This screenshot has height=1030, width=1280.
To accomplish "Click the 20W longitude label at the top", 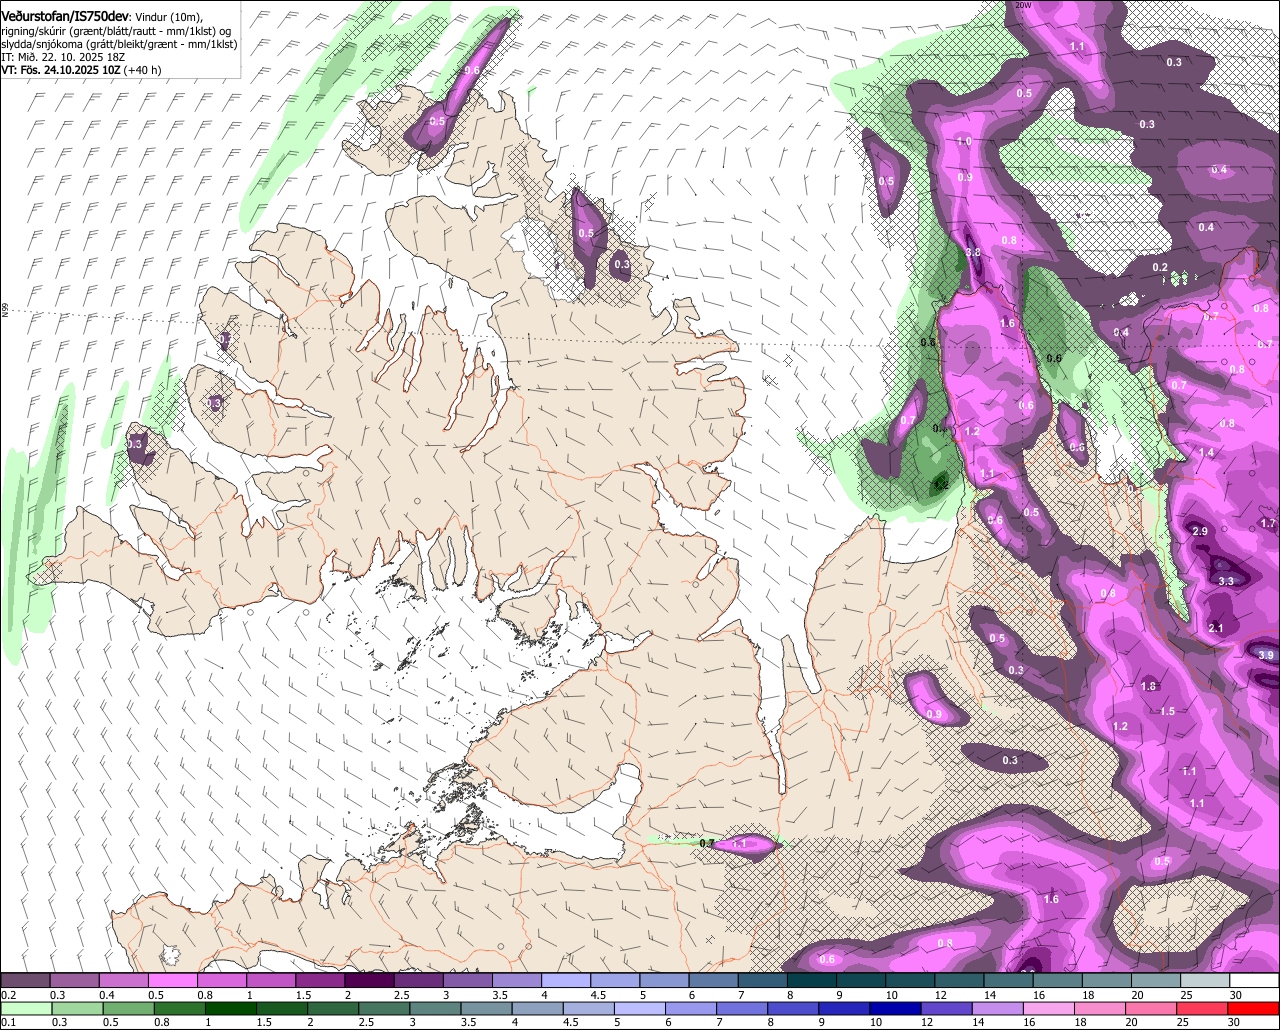I will [1022, 5].
